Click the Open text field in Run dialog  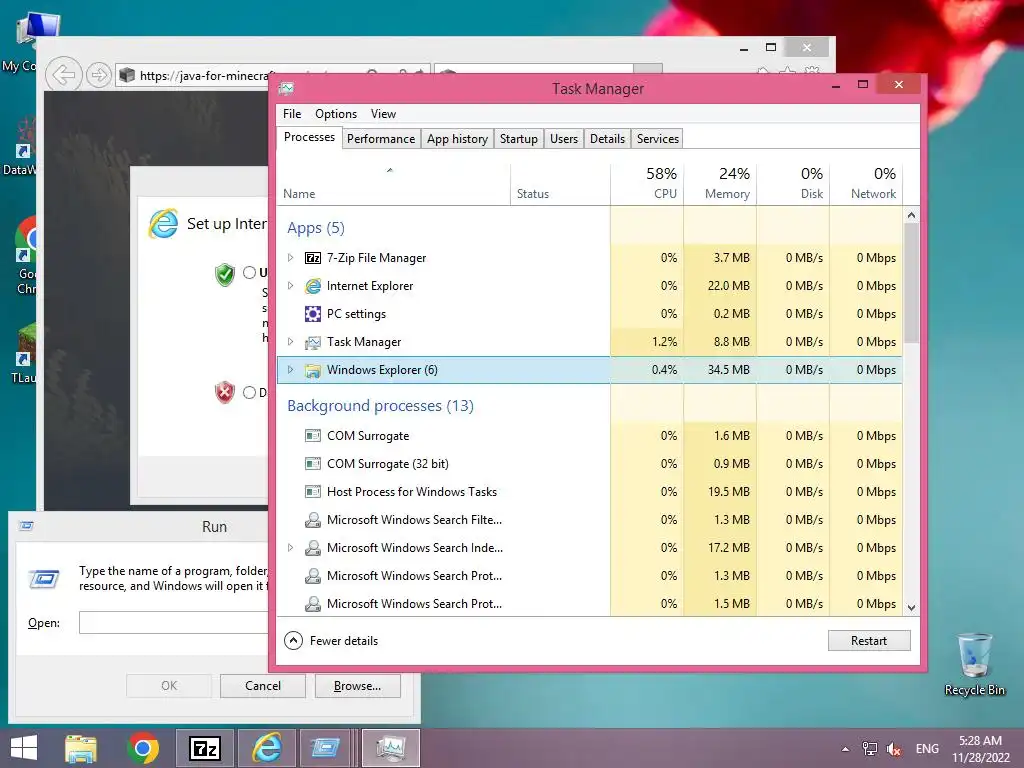[x=173, y=622]
